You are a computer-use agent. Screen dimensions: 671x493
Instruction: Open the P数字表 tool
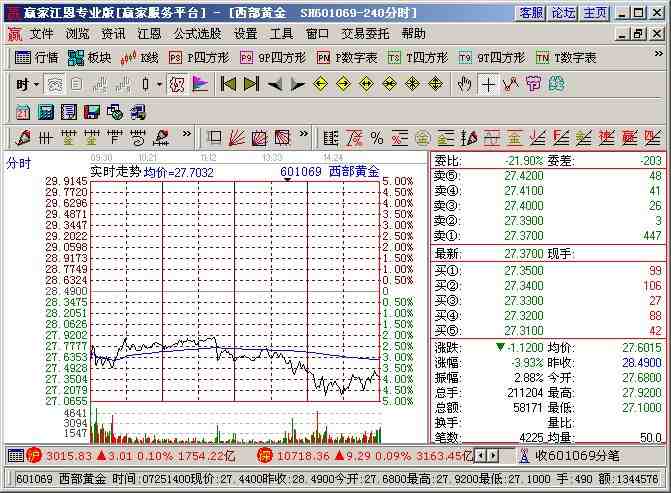[x=347, y=57]
